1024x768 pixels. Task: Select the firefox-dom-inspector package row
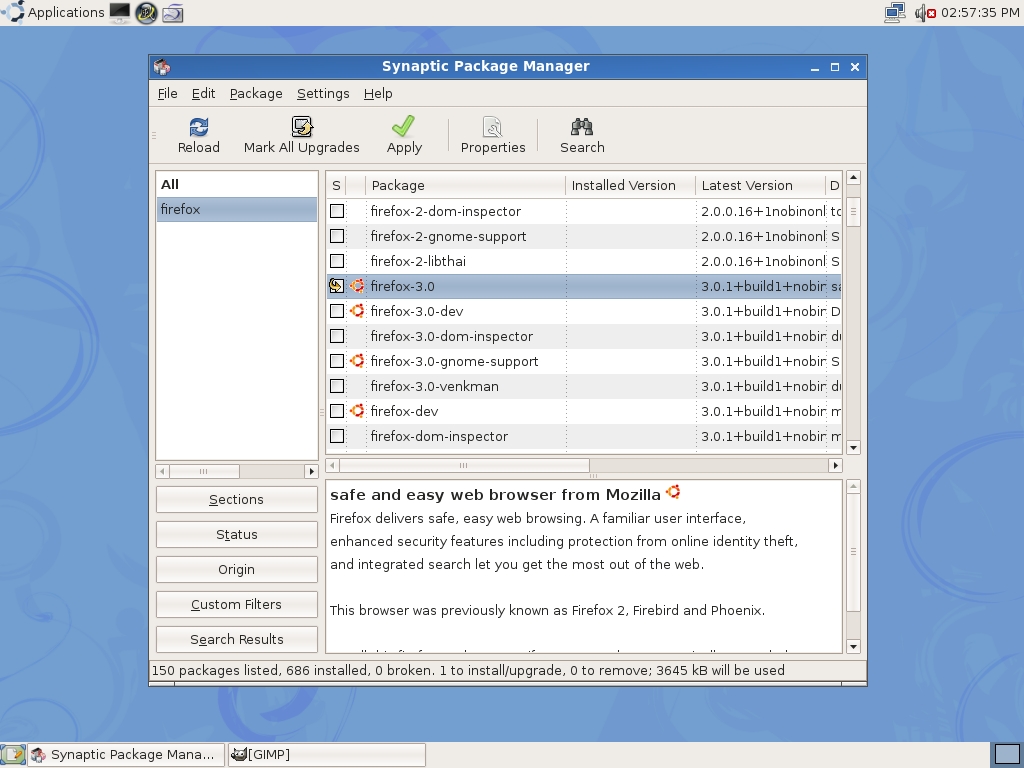tap(584, 436)
